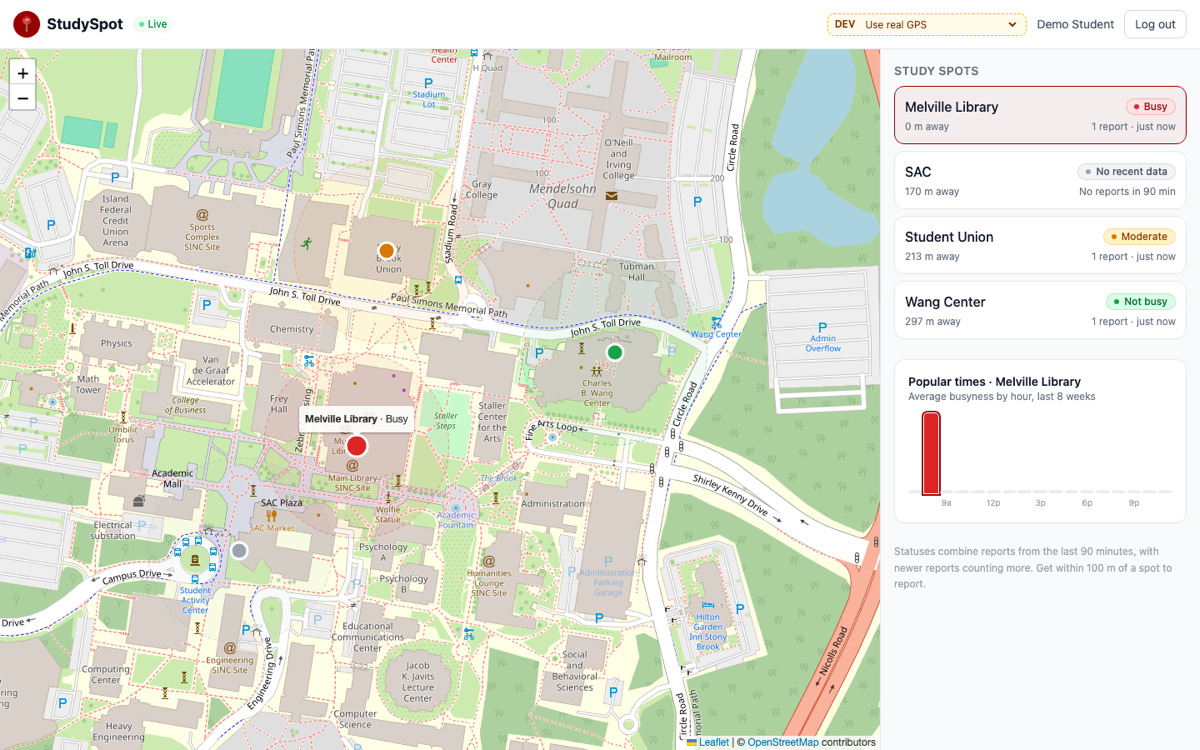Select the Wang Center study spot card
Image resolution: width=1200 pixels, height=750 pixels.
1040,310
